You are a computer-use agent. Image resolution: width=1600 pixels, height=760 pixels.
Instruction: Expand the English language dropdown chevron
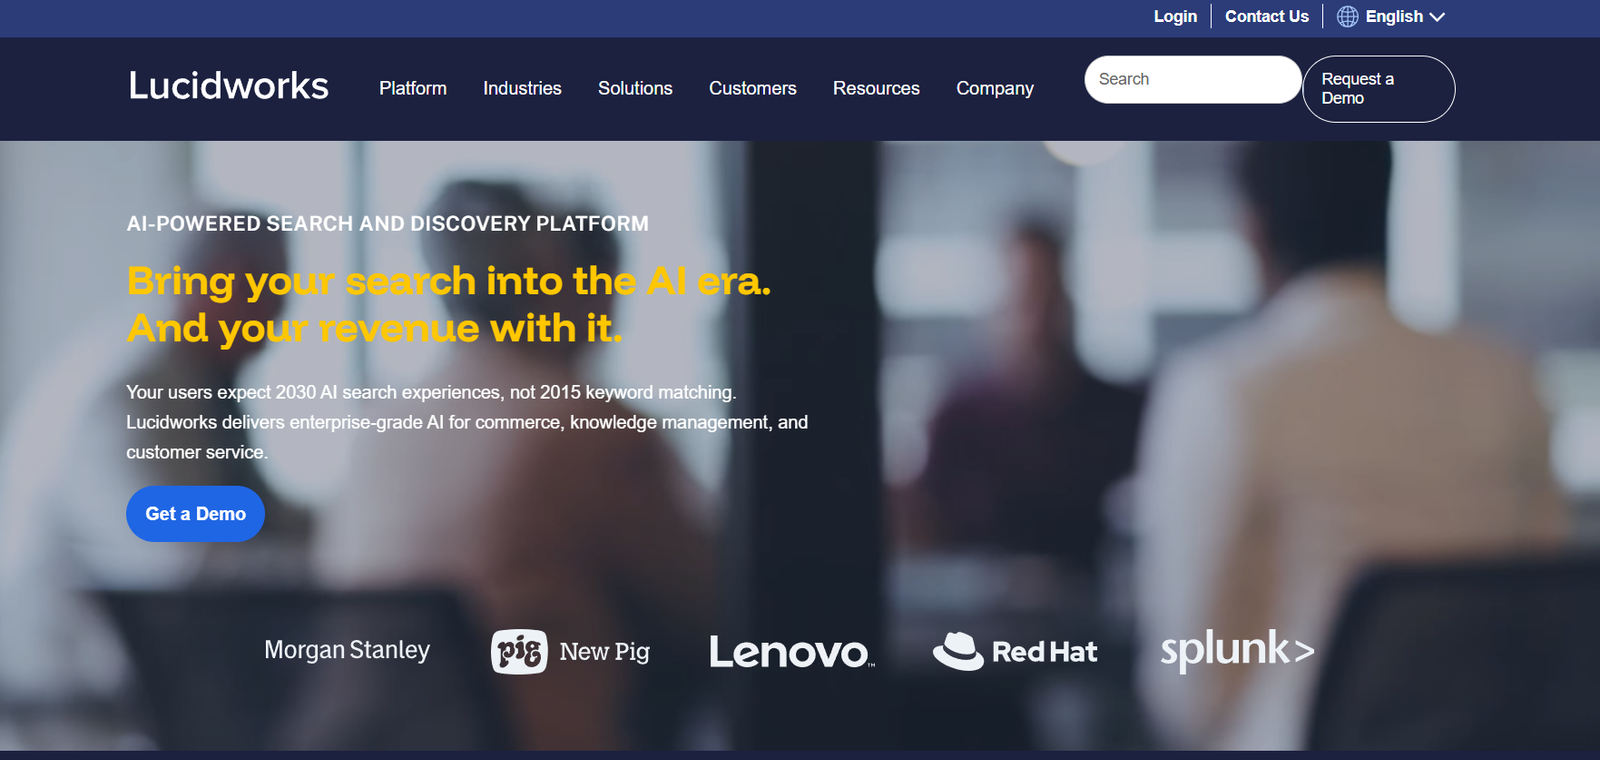1437,17
